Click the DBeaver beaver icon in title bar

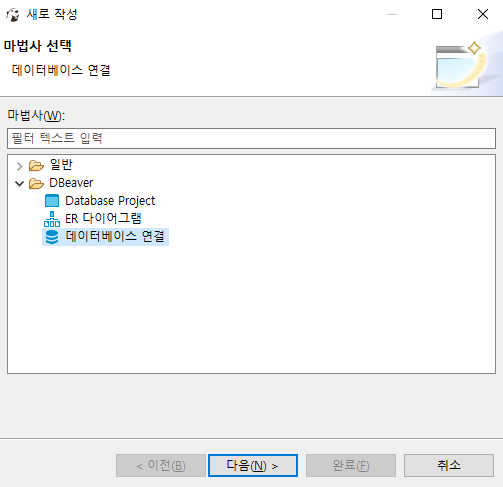click(x=13, y=15)
